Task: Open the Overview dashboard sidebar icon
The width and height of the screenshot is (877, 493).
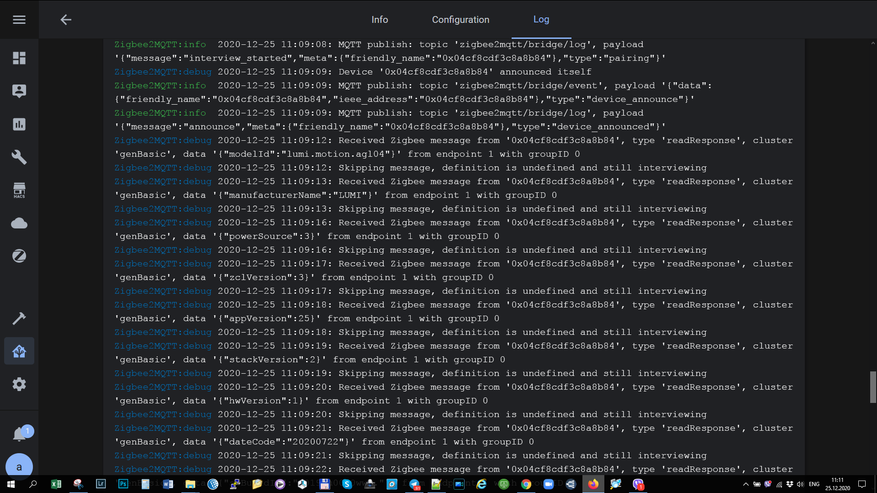Action: (19, 58)
